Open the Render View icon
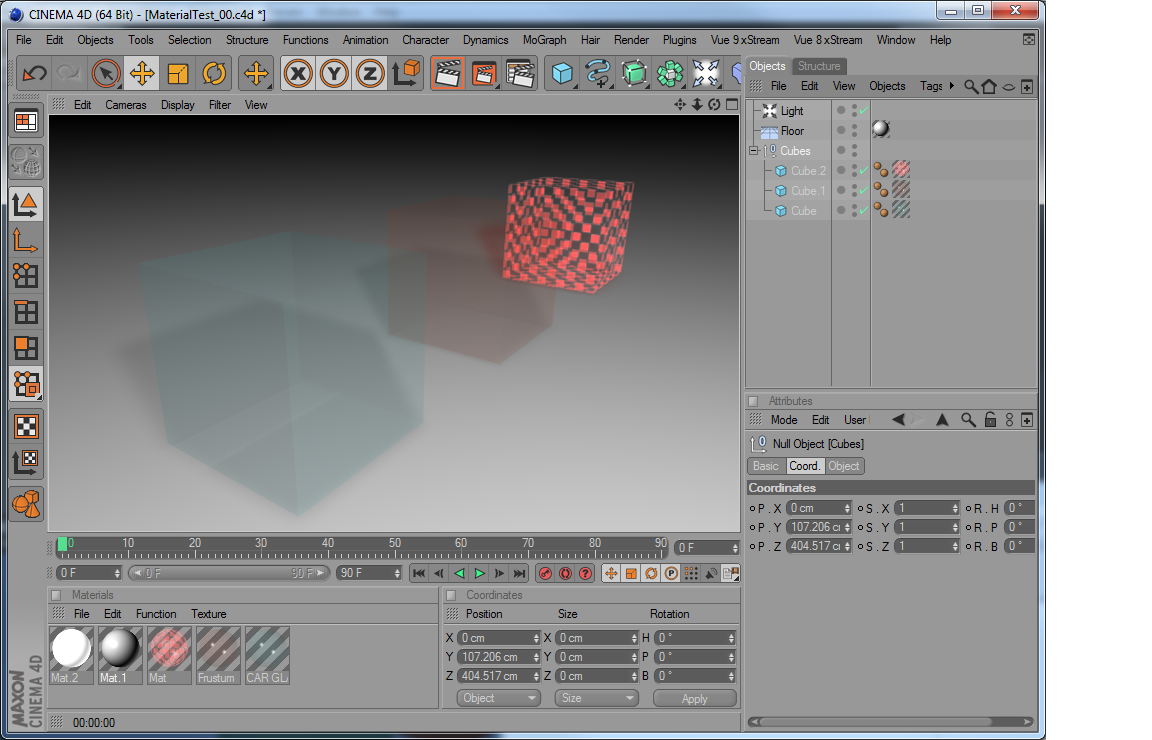The height and width of the screenshot is (740, 1152). pyautogui.click(x=447, y=73)
